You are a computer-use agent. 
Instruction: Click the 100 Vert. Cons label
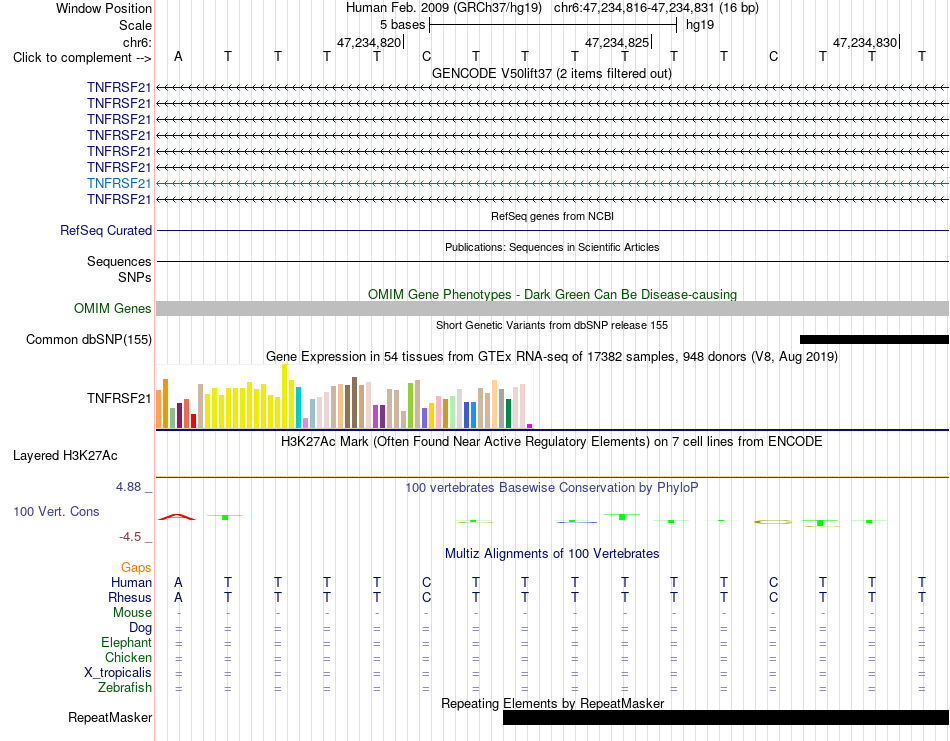click(x=56, y=511)
